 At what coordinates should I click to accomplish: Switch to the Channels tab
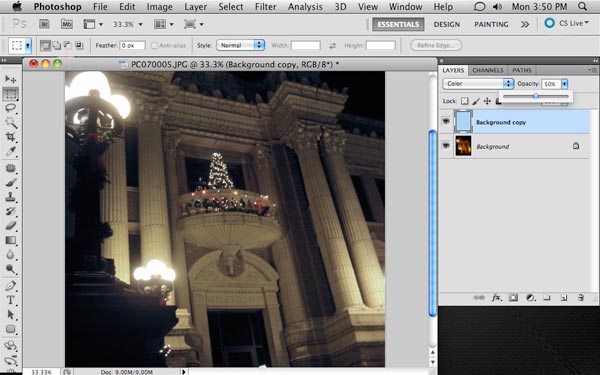(488, 70)
